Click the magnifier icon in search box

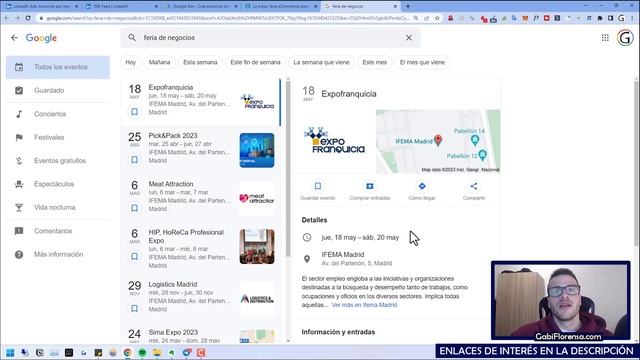click(x=132, y=38)
